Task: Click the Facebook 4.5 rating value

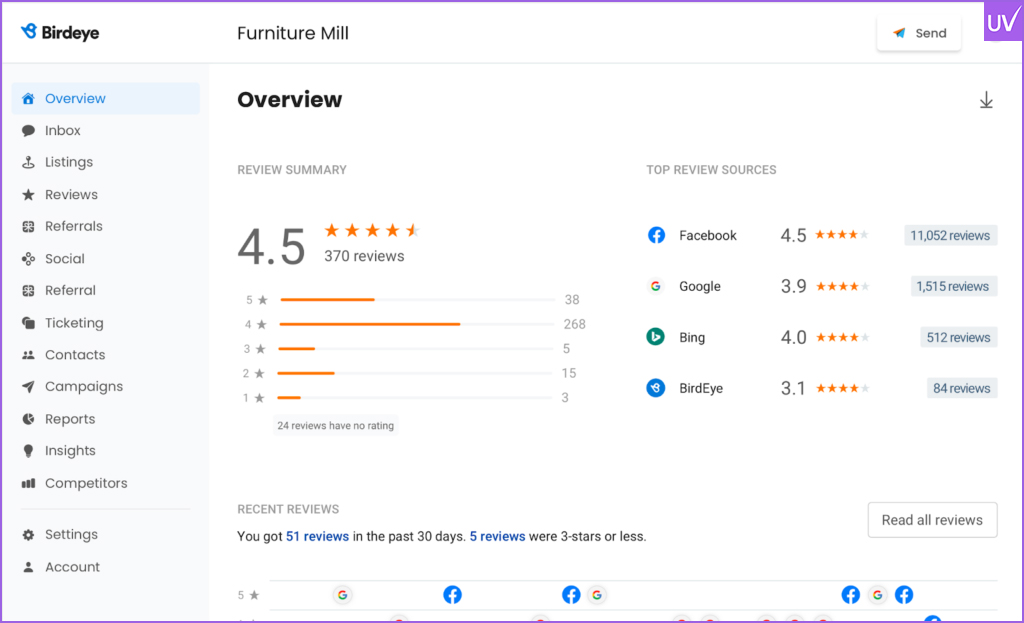Action: pos(793,235)
